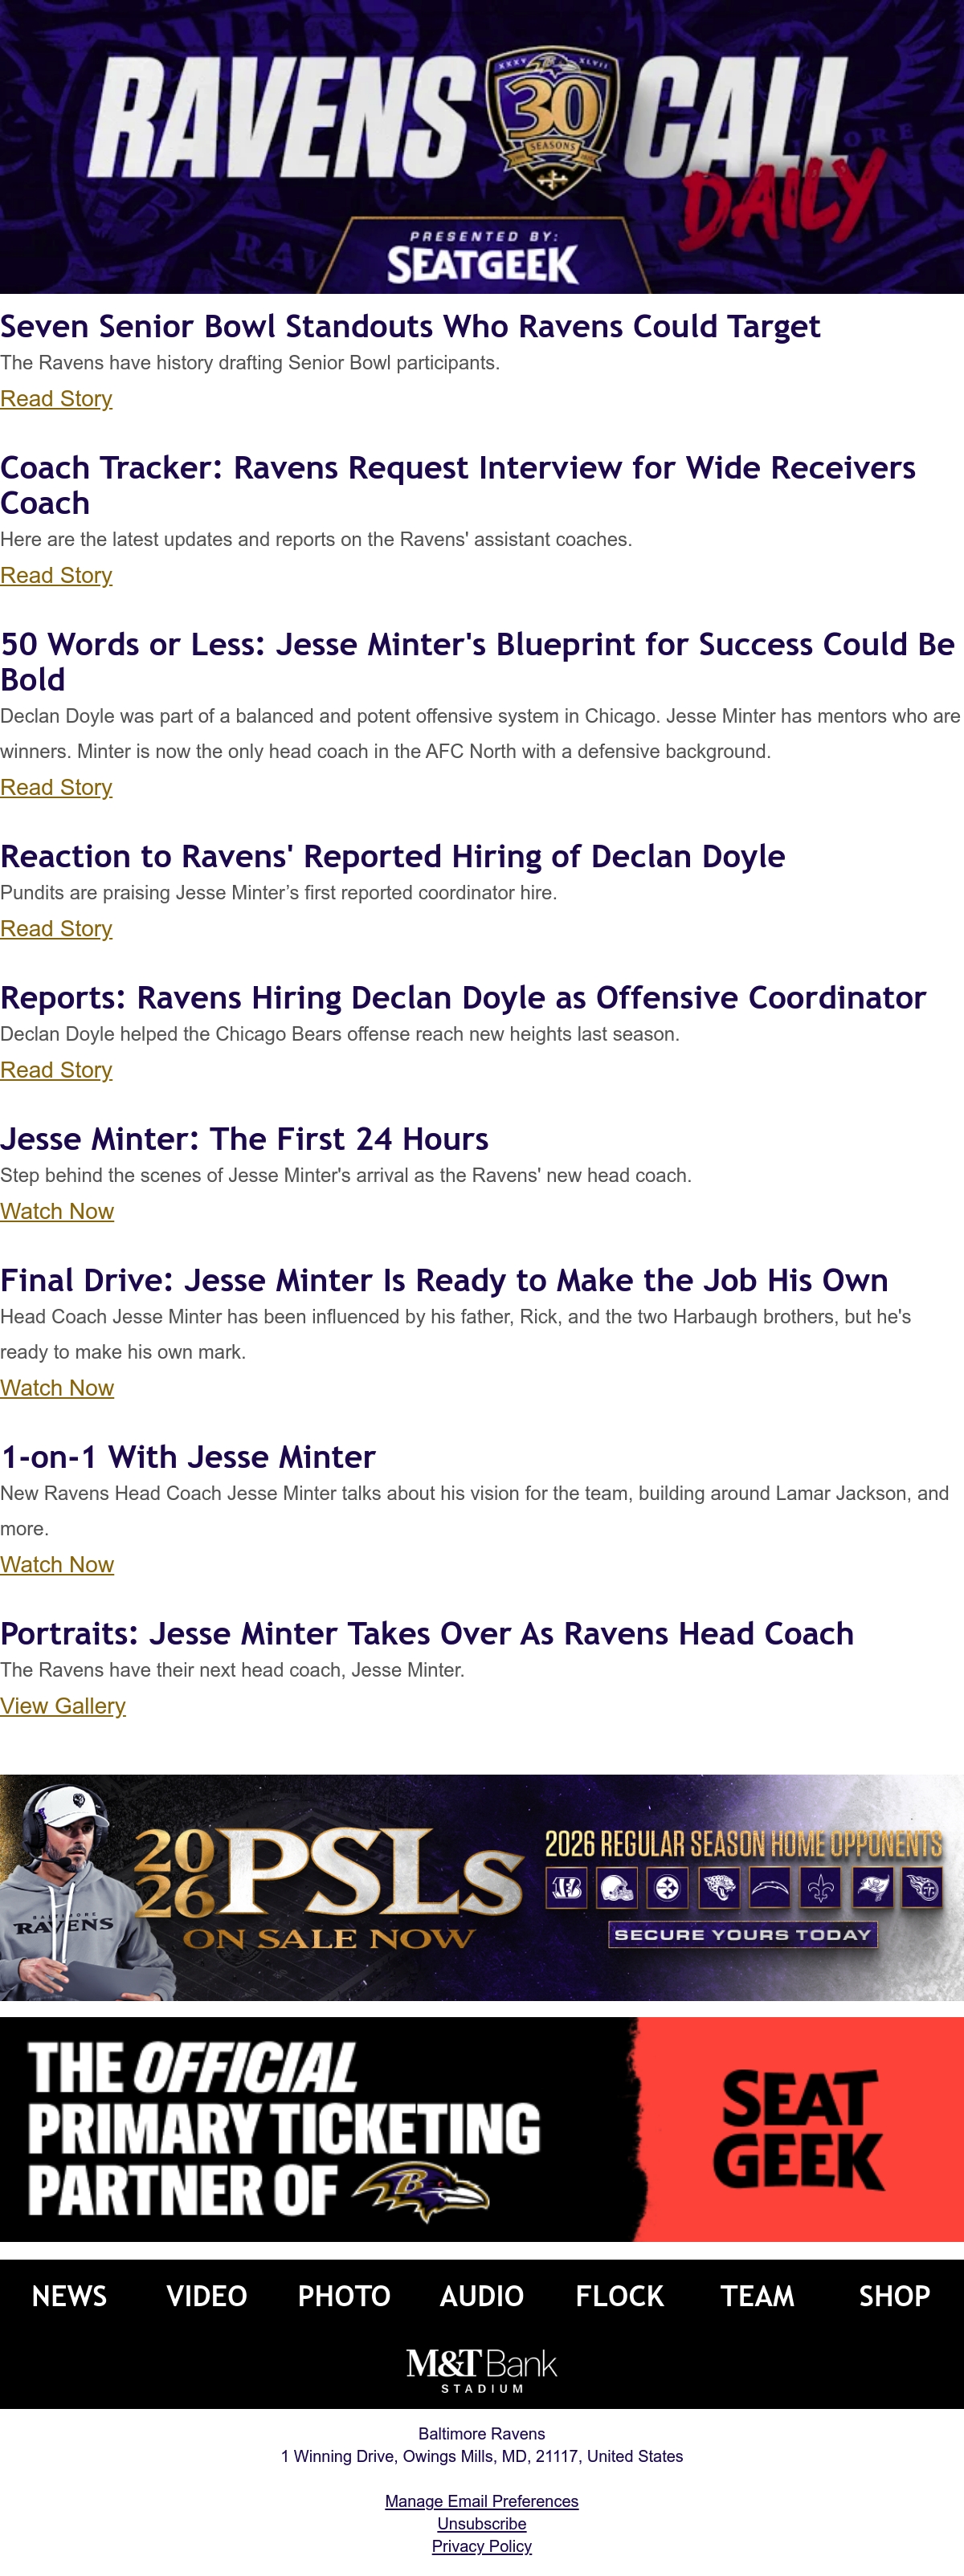Click headline Reports: Ravens Hiring Declan Doyle

click(463, 998)
